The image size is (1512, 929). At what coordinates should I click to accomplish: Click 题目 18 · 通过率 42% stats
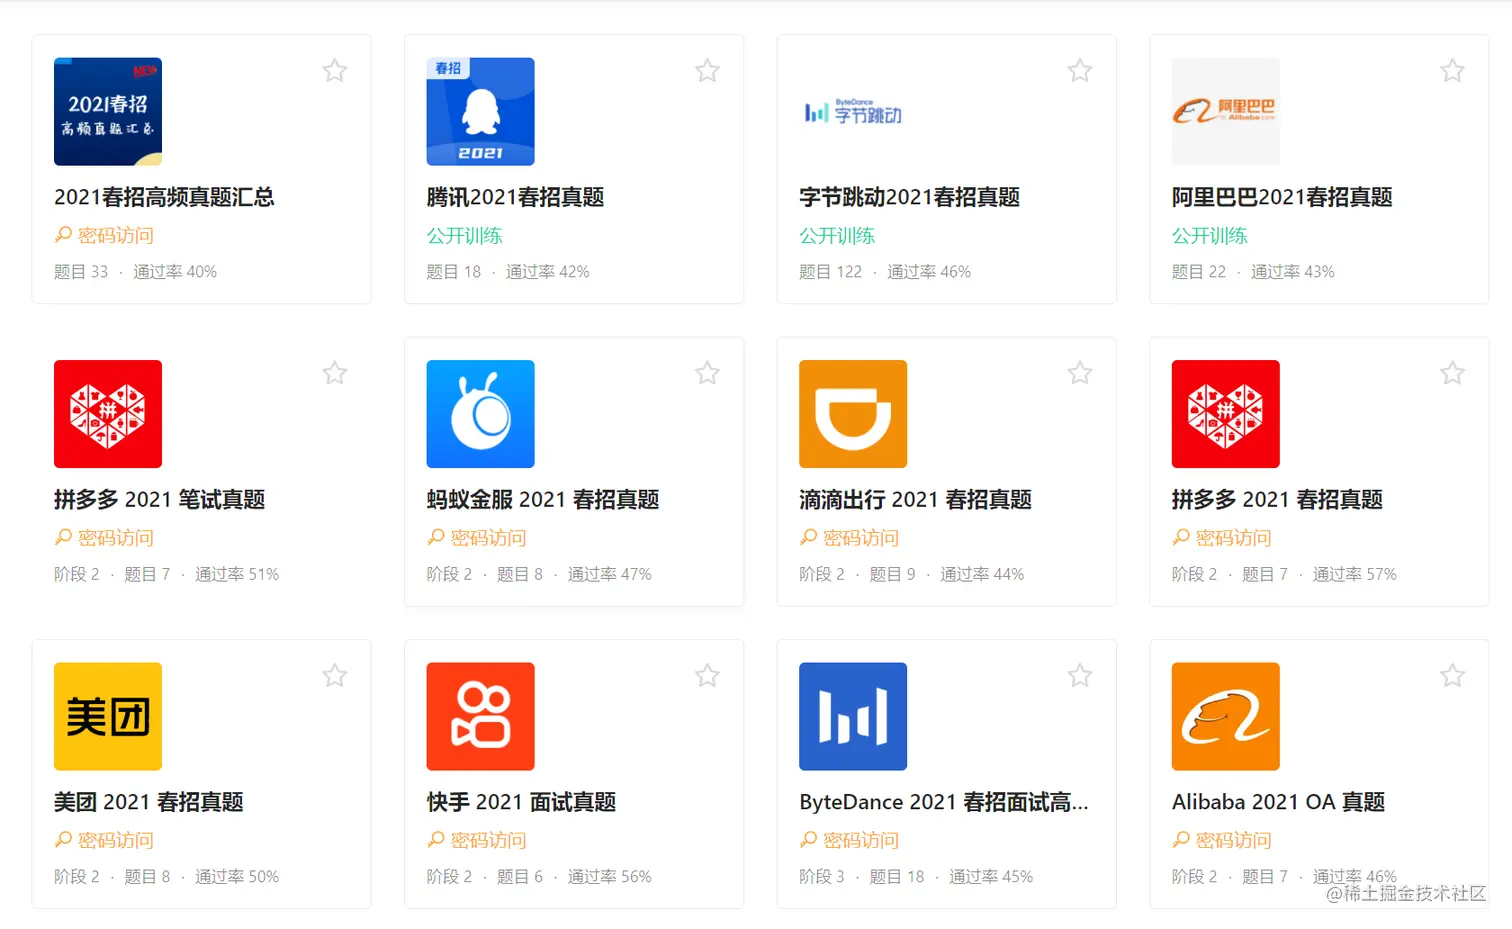(508, 272)
